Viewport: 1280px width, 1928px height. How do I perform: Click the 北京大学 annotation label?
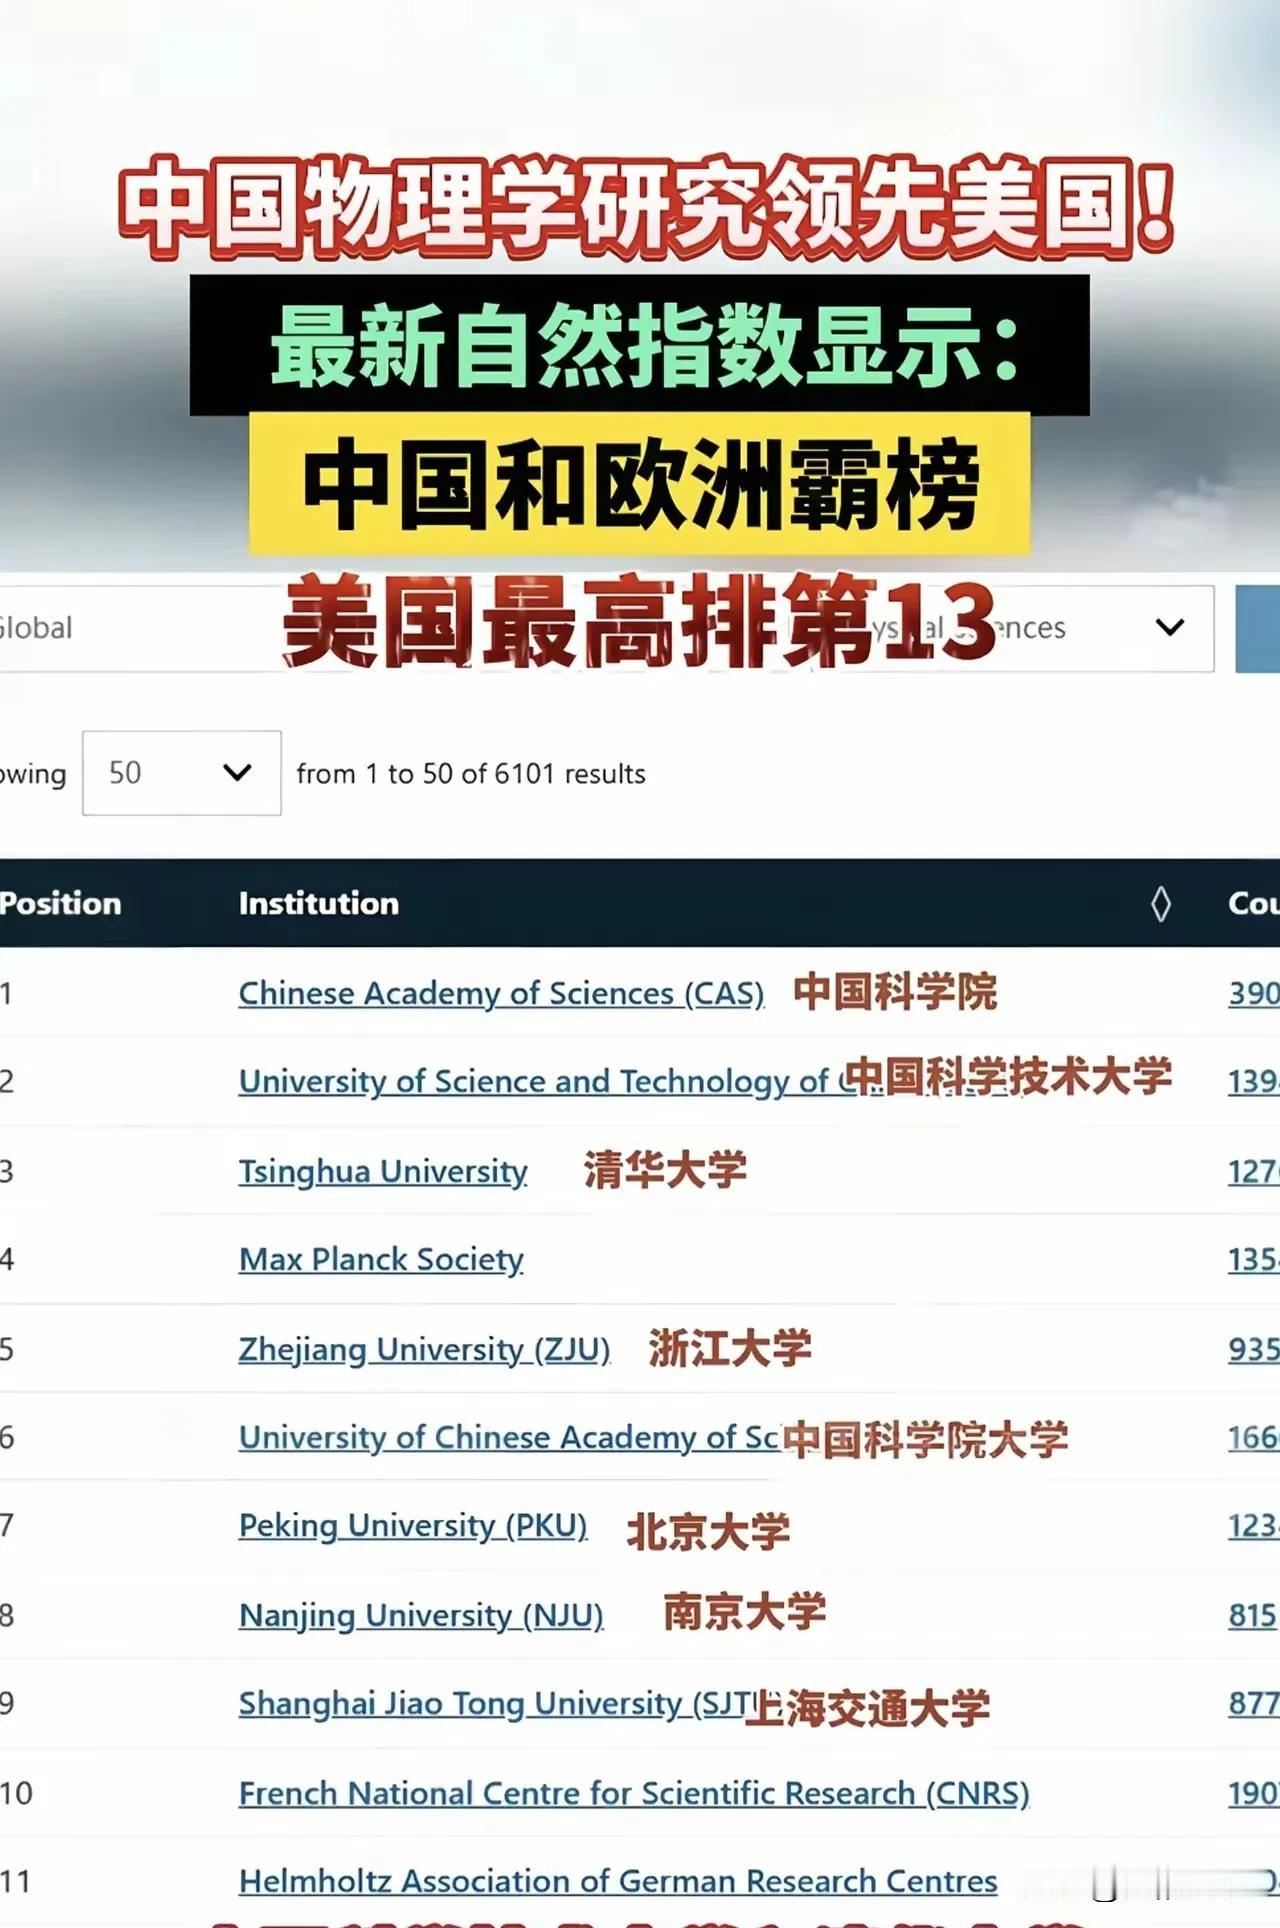(x=708, y=1532)
